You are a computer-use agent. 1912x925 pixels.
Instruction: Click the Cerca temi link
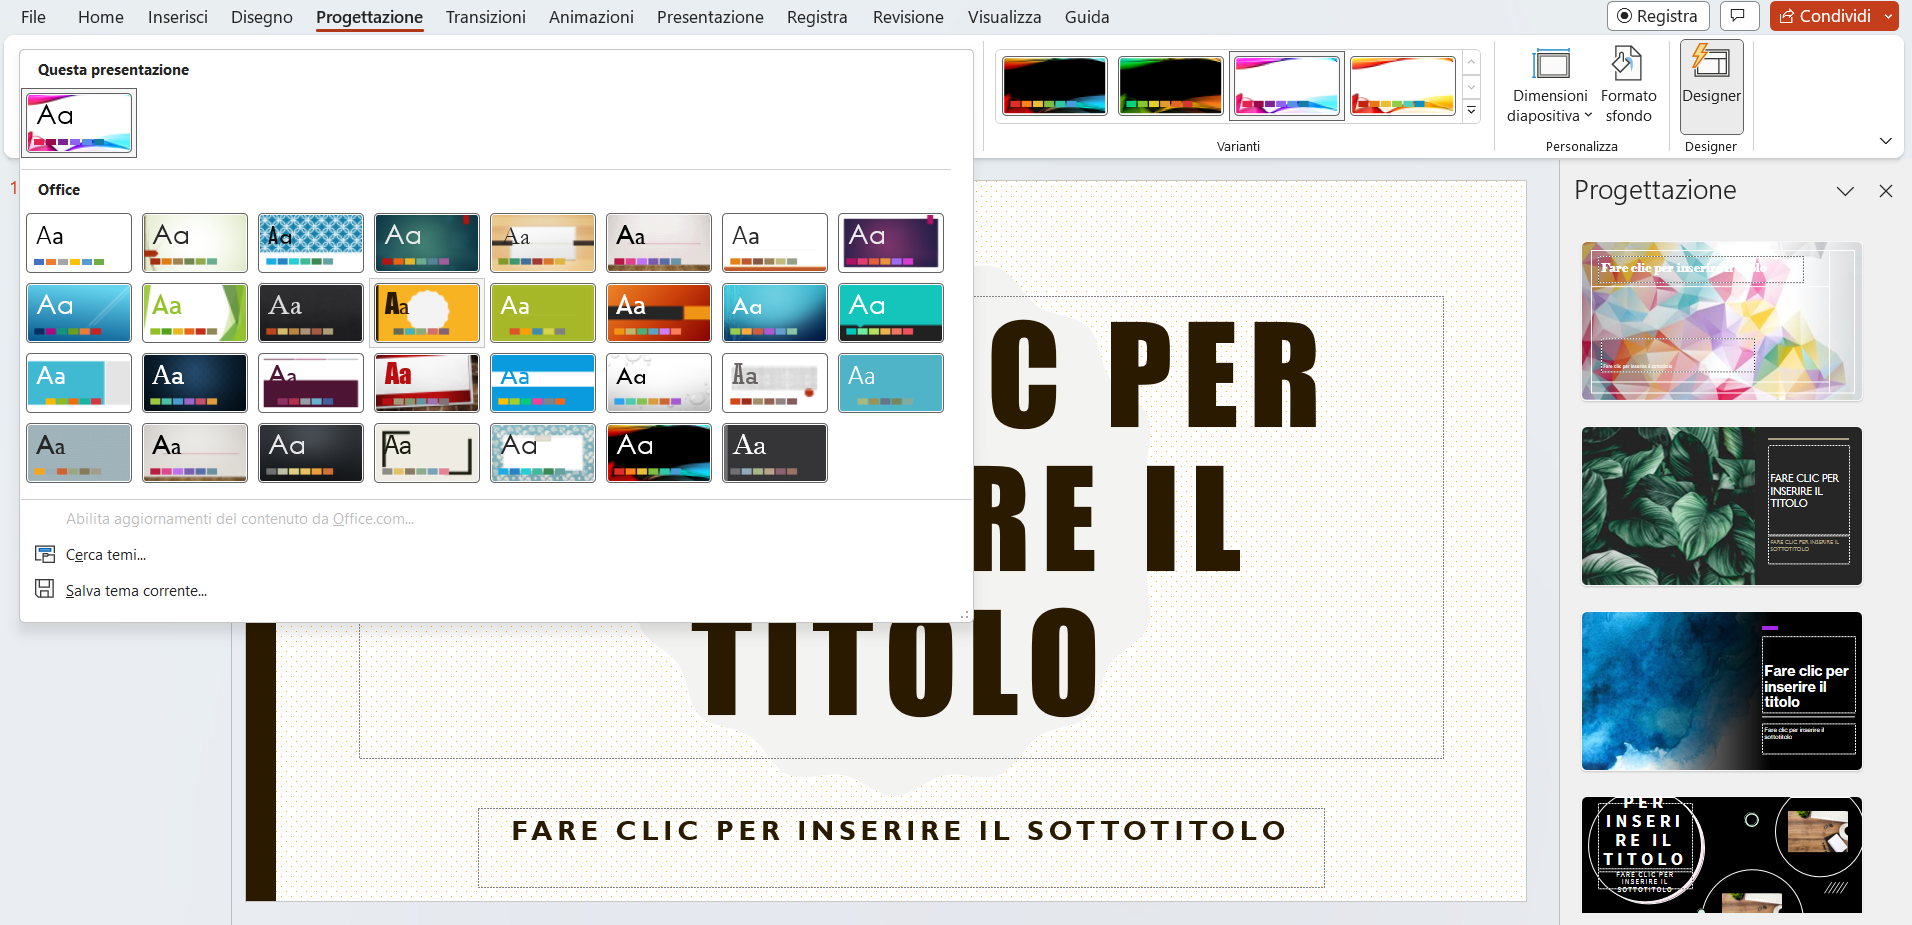tap(105, 553)
